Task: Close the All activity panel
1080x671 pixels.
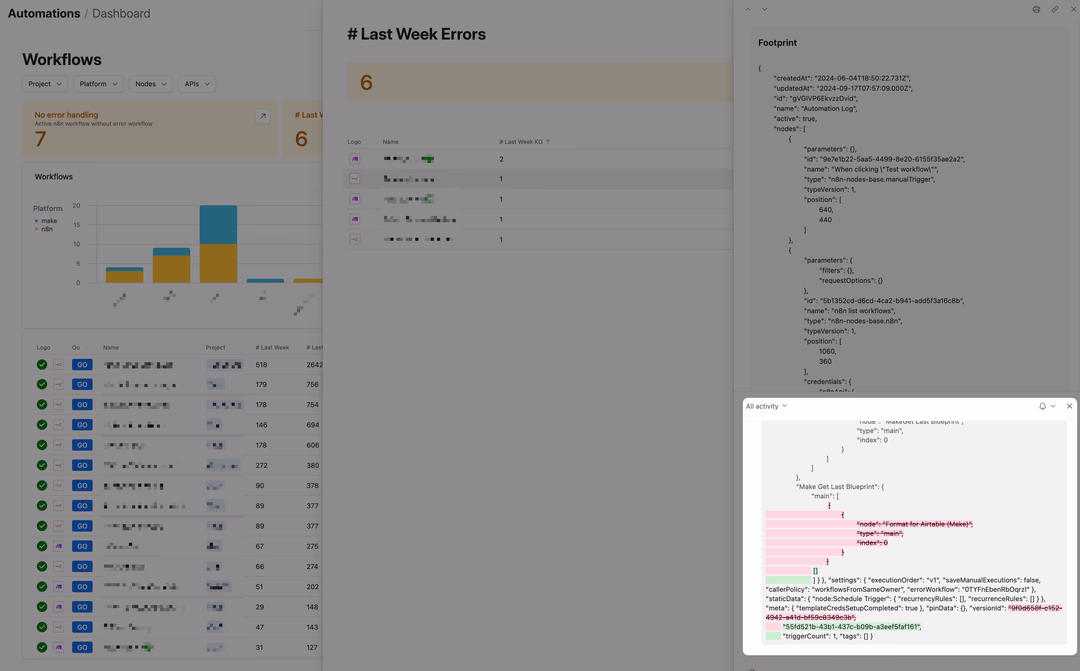Action: click(x=1069, y=406)
